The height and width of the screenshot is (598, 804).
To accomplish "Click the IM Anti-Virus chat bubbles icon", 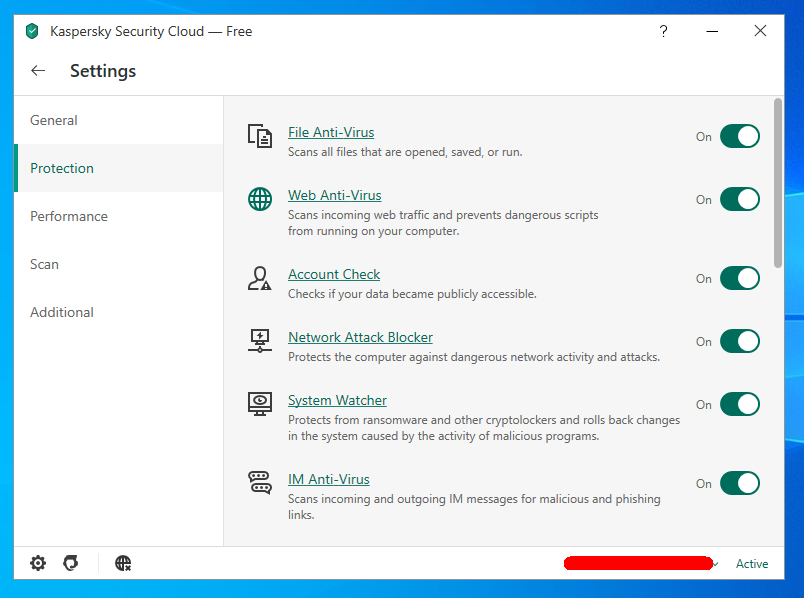I will [260, 483].
